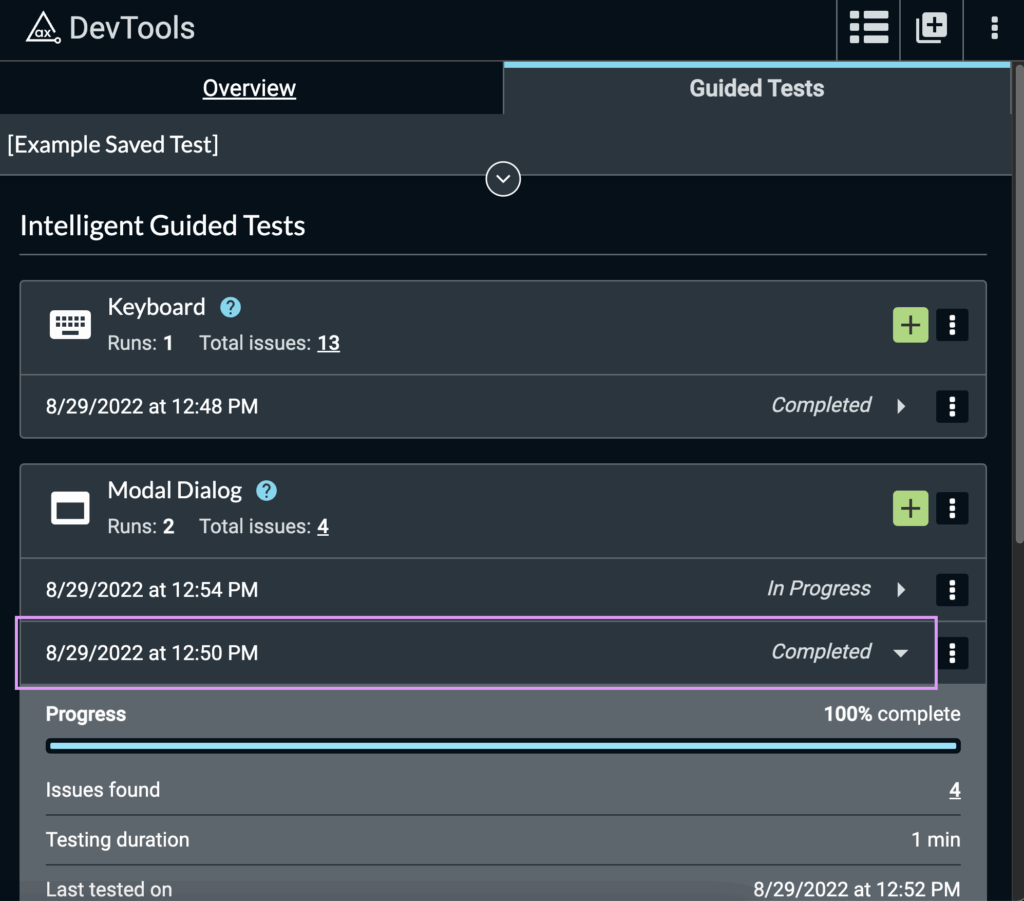The image size is (1024, 901).
Task: Click the window icon beside Modal Dialog
Action: point(70,507)
